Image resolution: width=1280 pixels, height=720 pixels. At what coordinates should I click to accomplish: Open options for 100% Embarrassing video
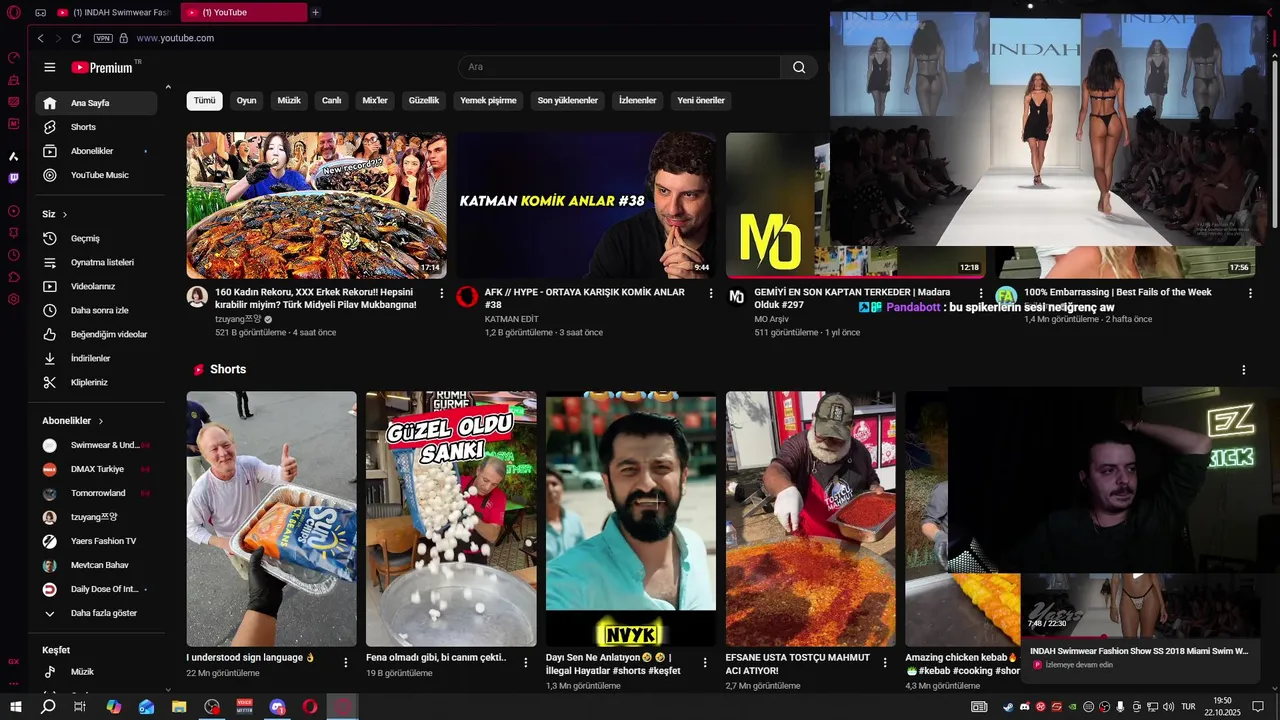point(1249,293)
